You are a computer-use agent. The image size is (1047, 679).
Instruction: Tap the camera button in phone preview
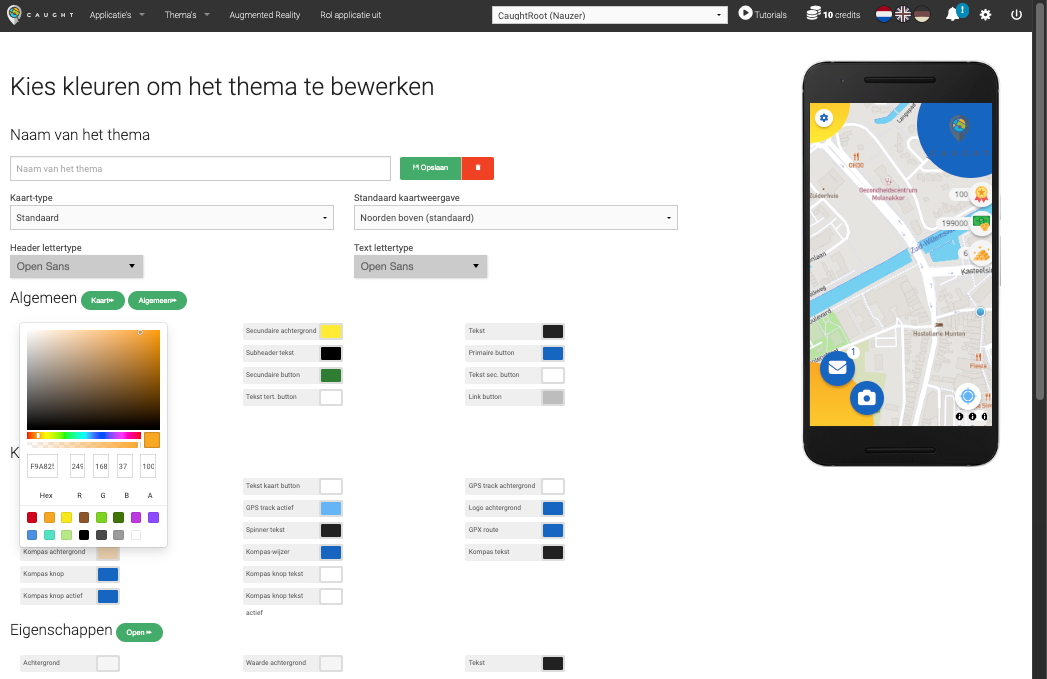click(867, 398)
